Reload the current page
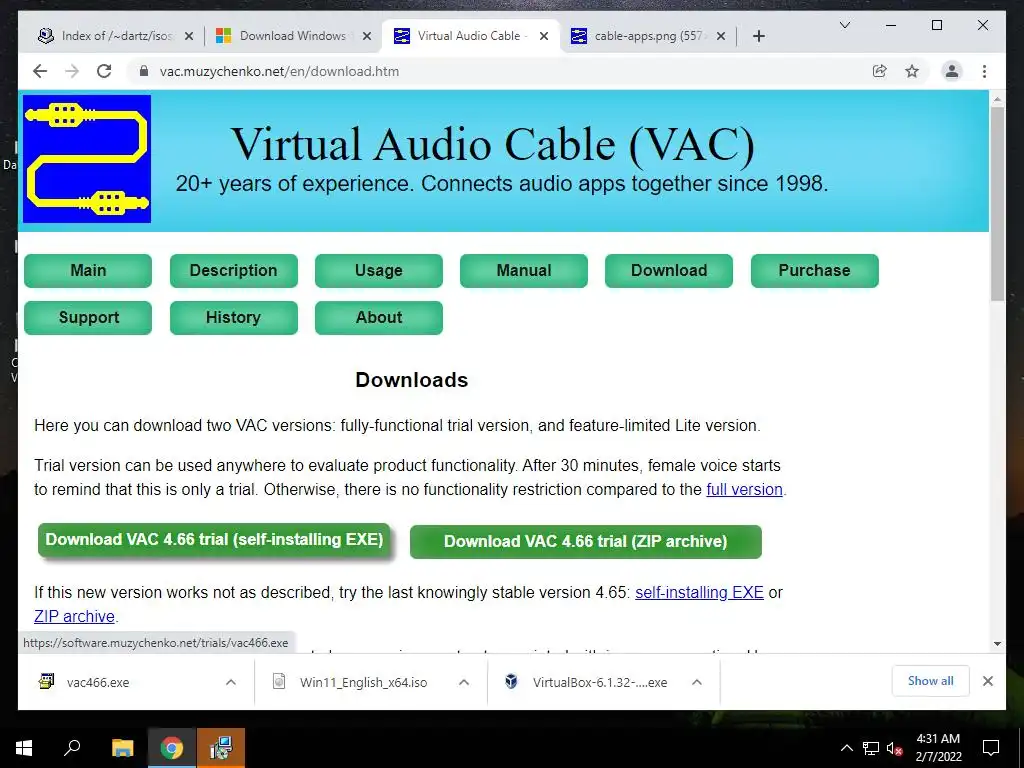 (104, 71)
